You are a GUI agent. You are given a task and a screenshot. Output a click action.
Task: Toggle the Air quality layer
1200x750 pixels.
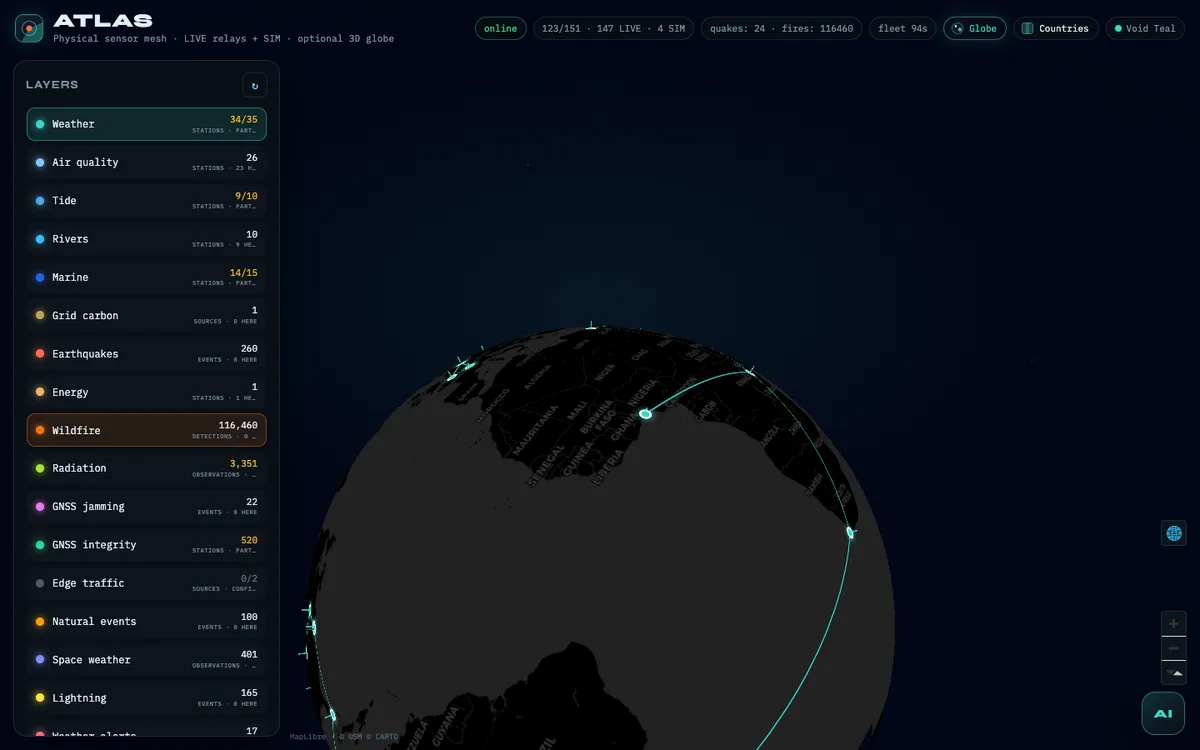[x=147, y=162]
